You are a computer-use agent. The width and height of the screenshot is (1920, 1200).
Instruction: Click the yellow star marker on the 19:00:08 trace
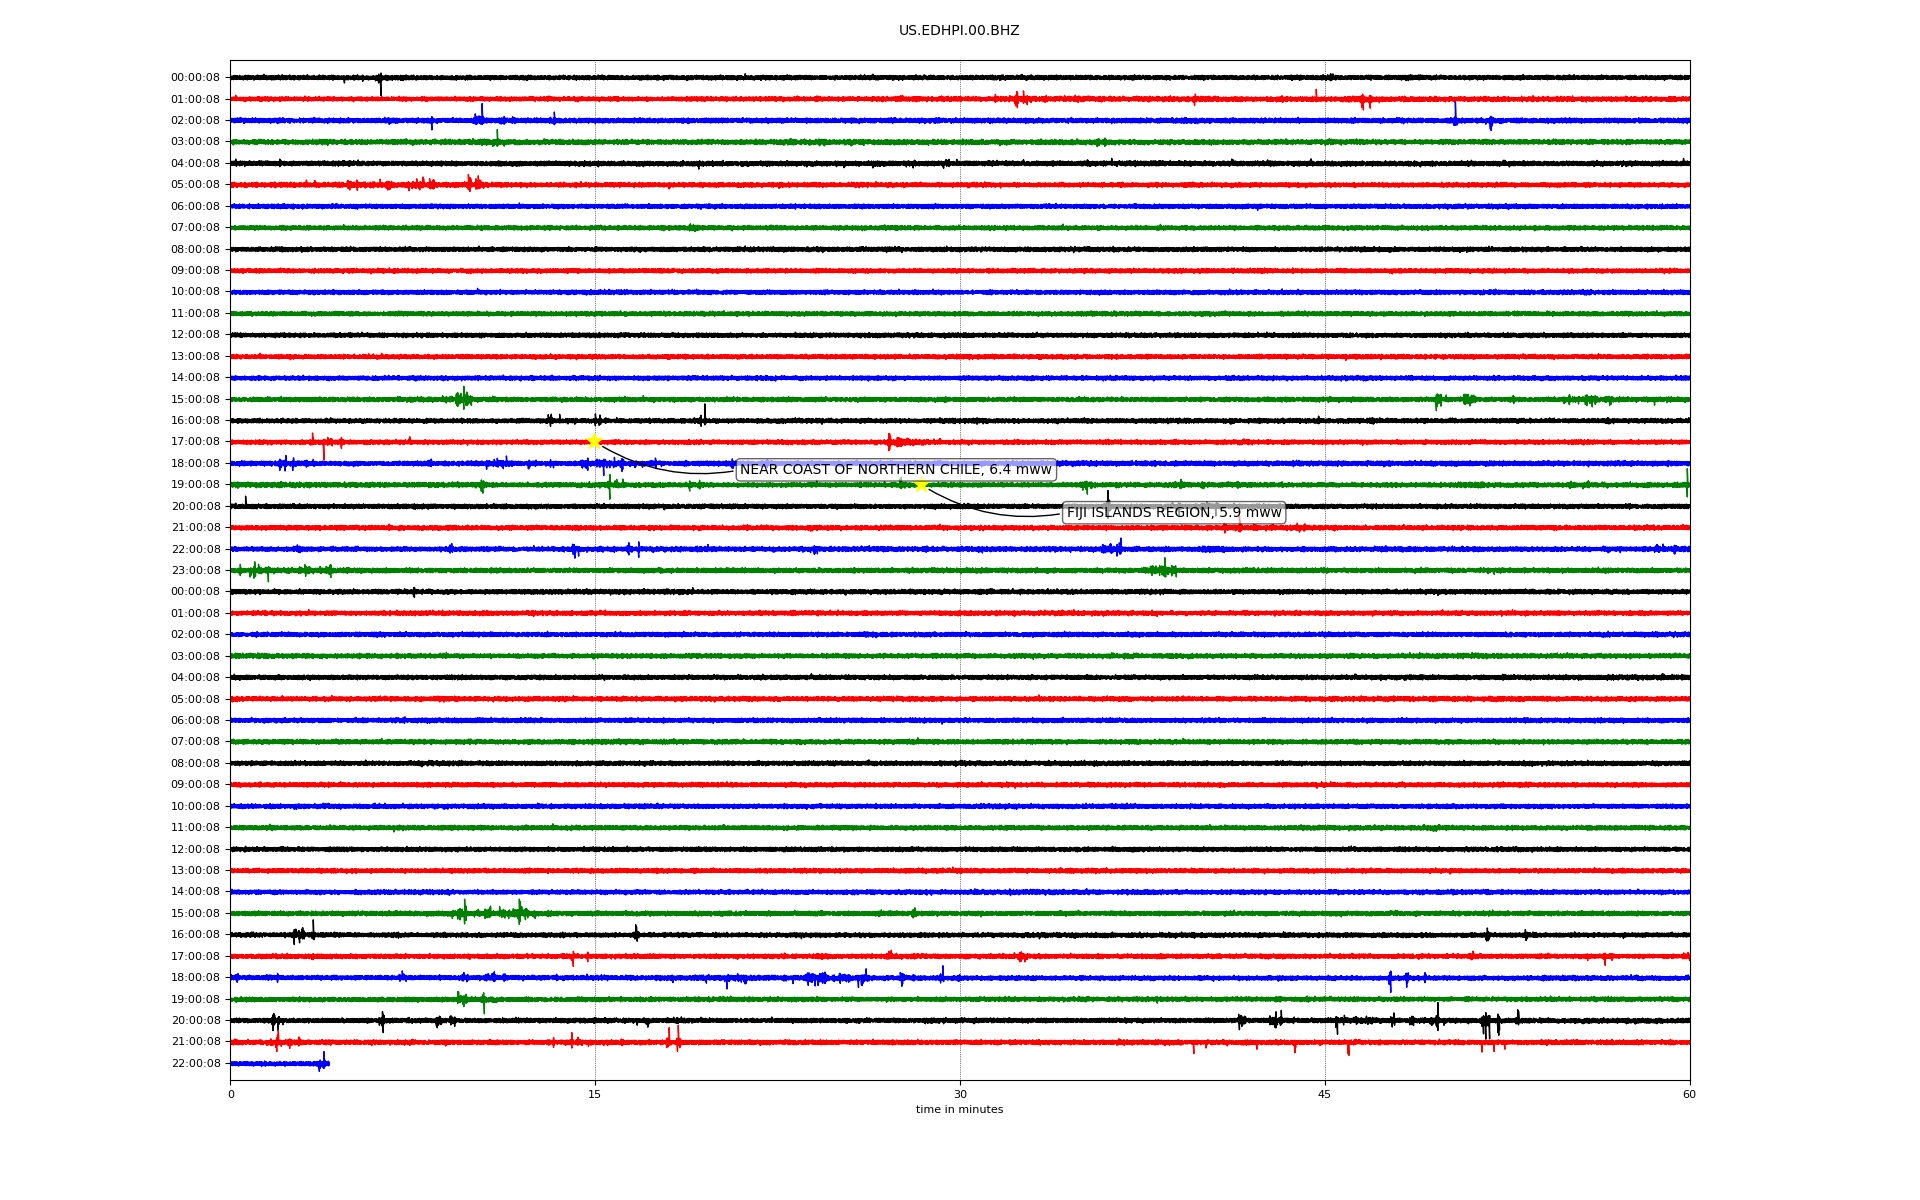tap(921, 485)
